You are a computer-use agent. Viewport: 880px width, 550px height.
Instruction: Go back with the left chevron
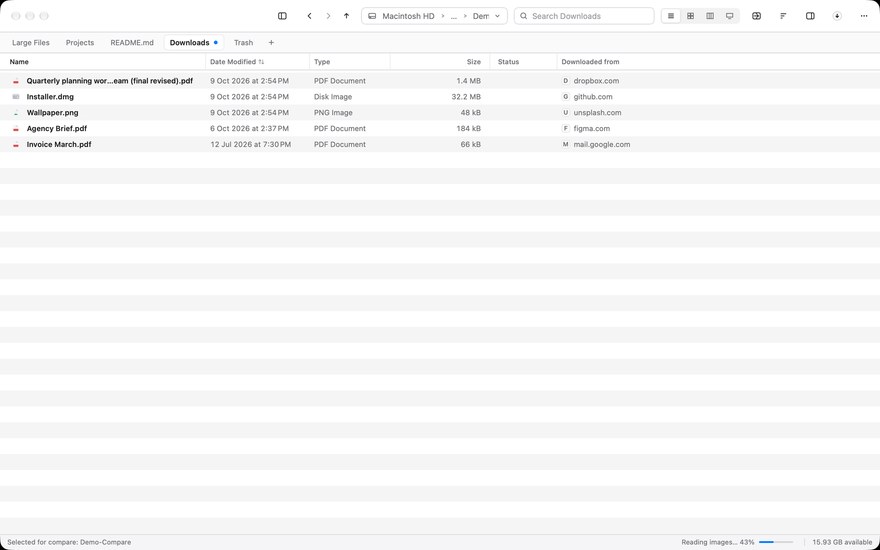309,16
